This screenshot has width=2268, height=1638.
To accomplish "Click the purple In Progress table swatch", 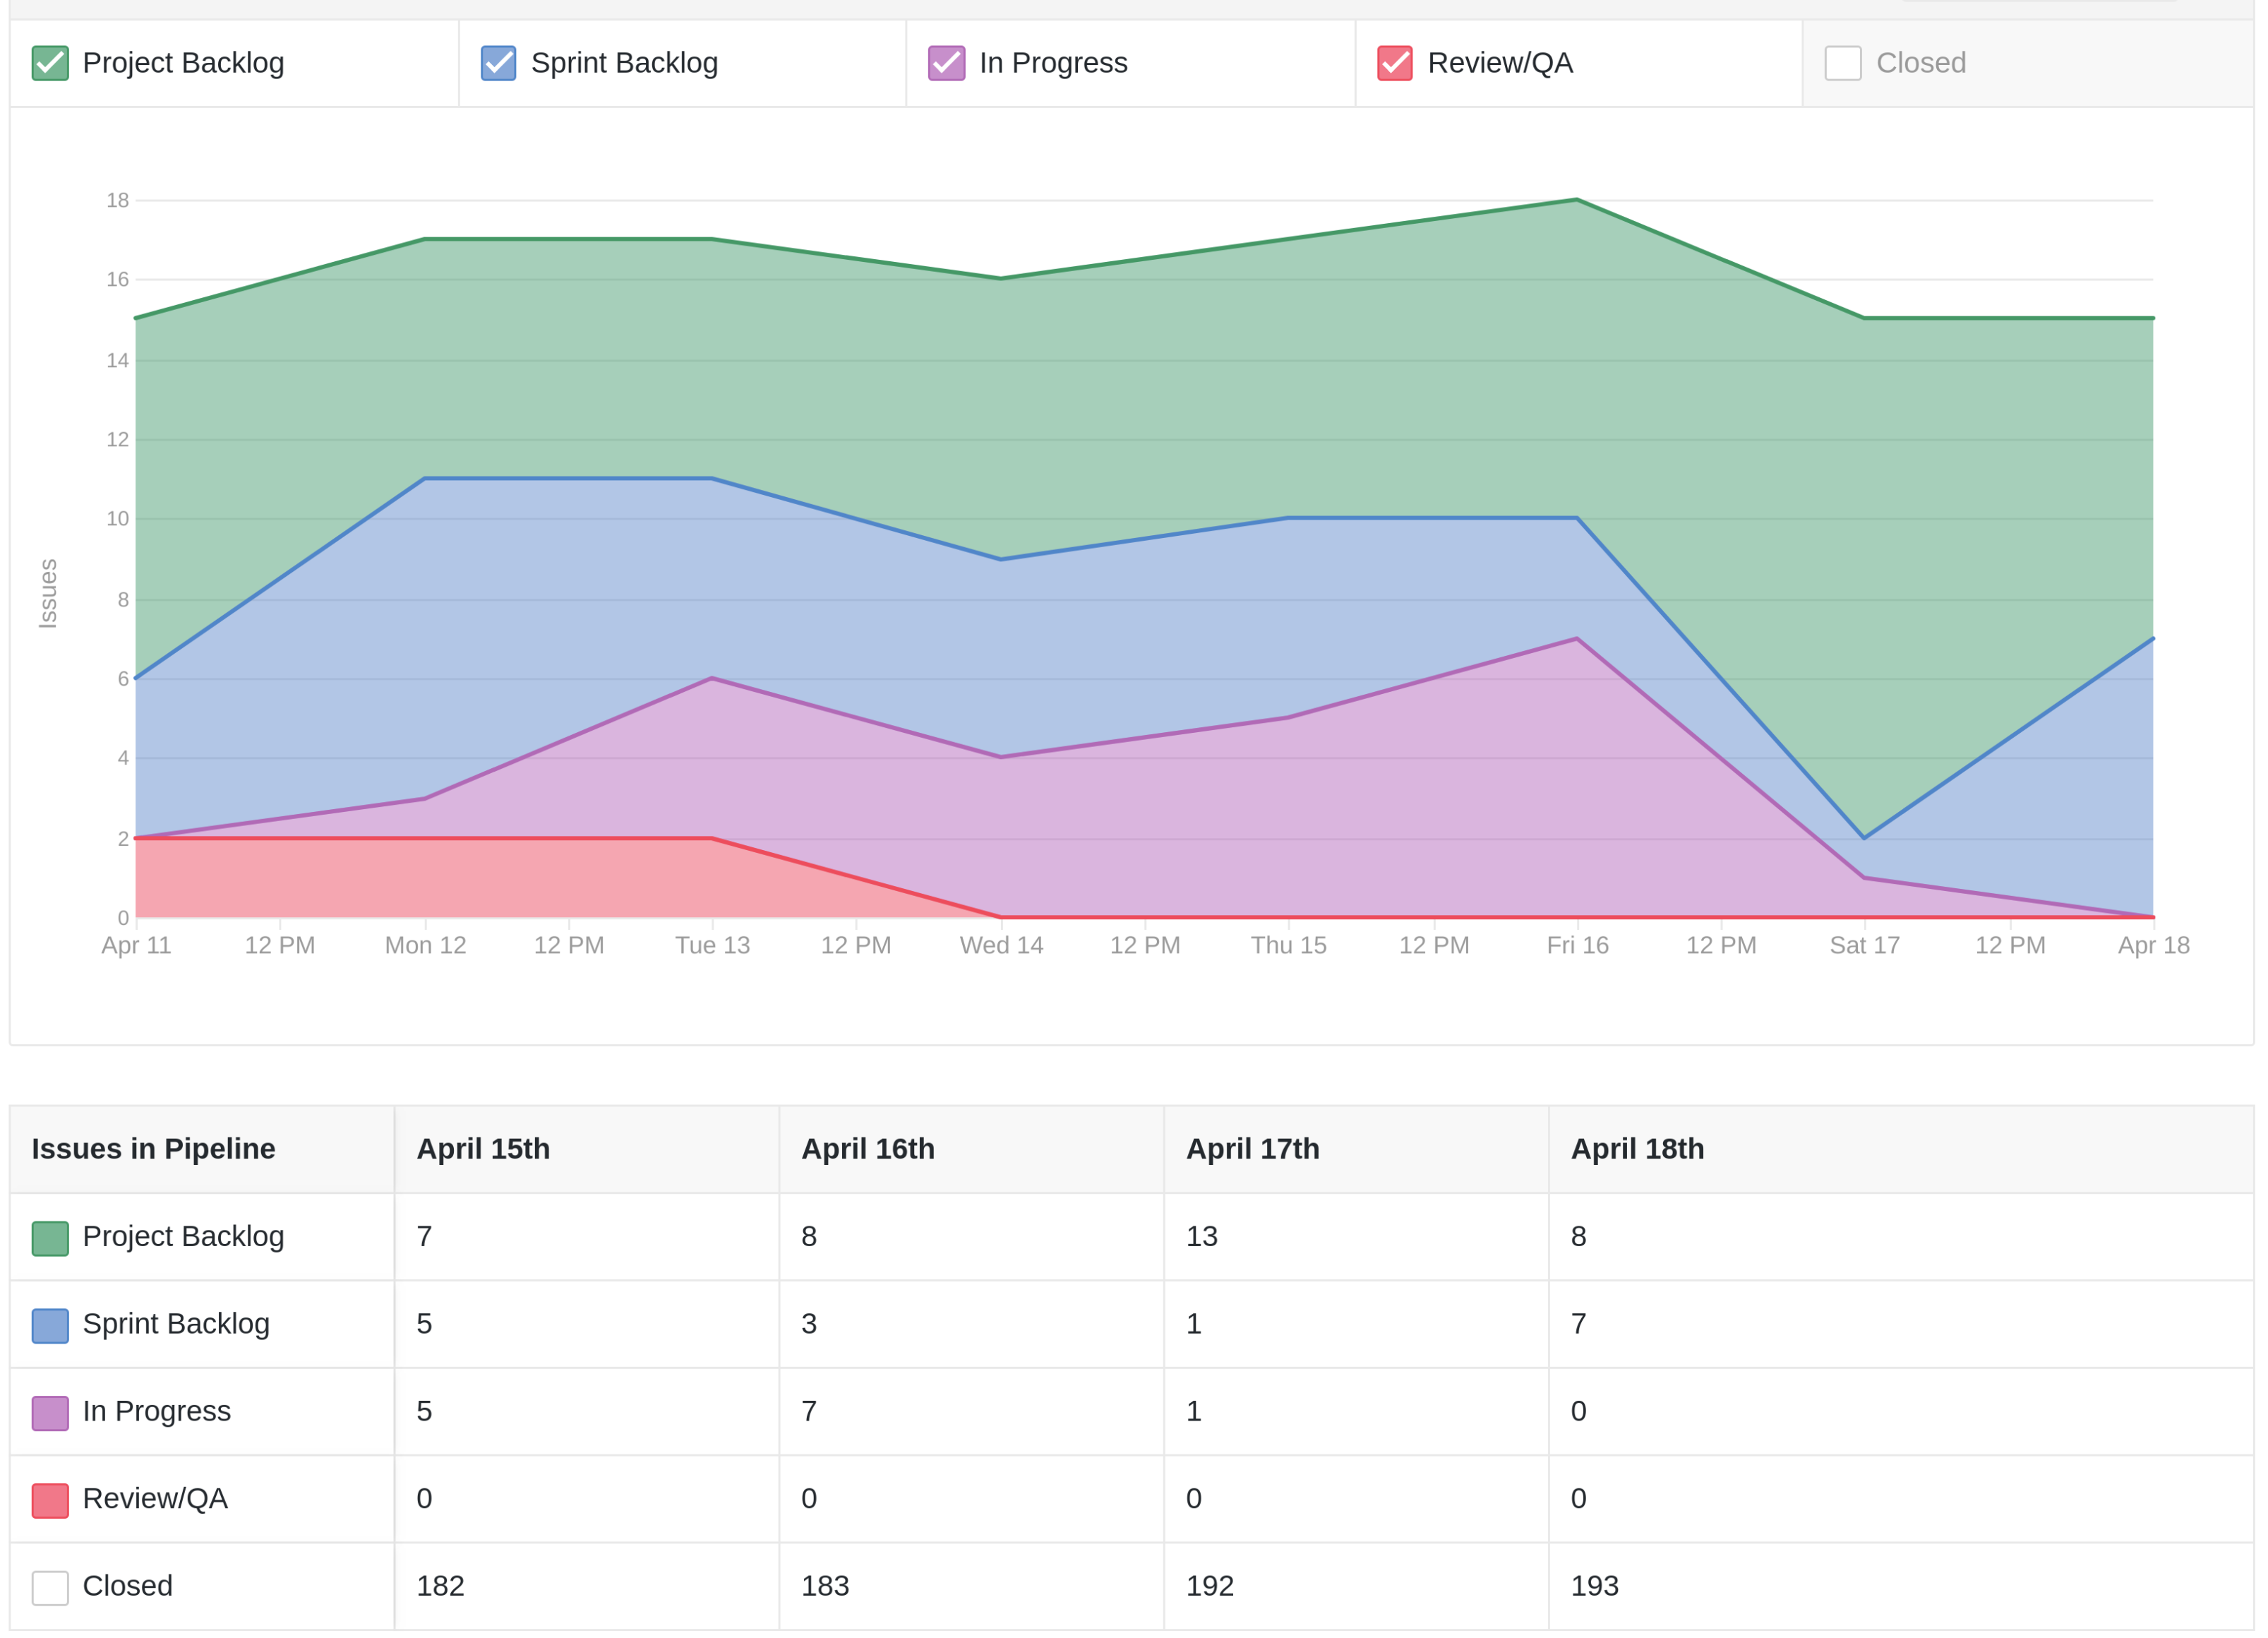I will [50, 1412].
